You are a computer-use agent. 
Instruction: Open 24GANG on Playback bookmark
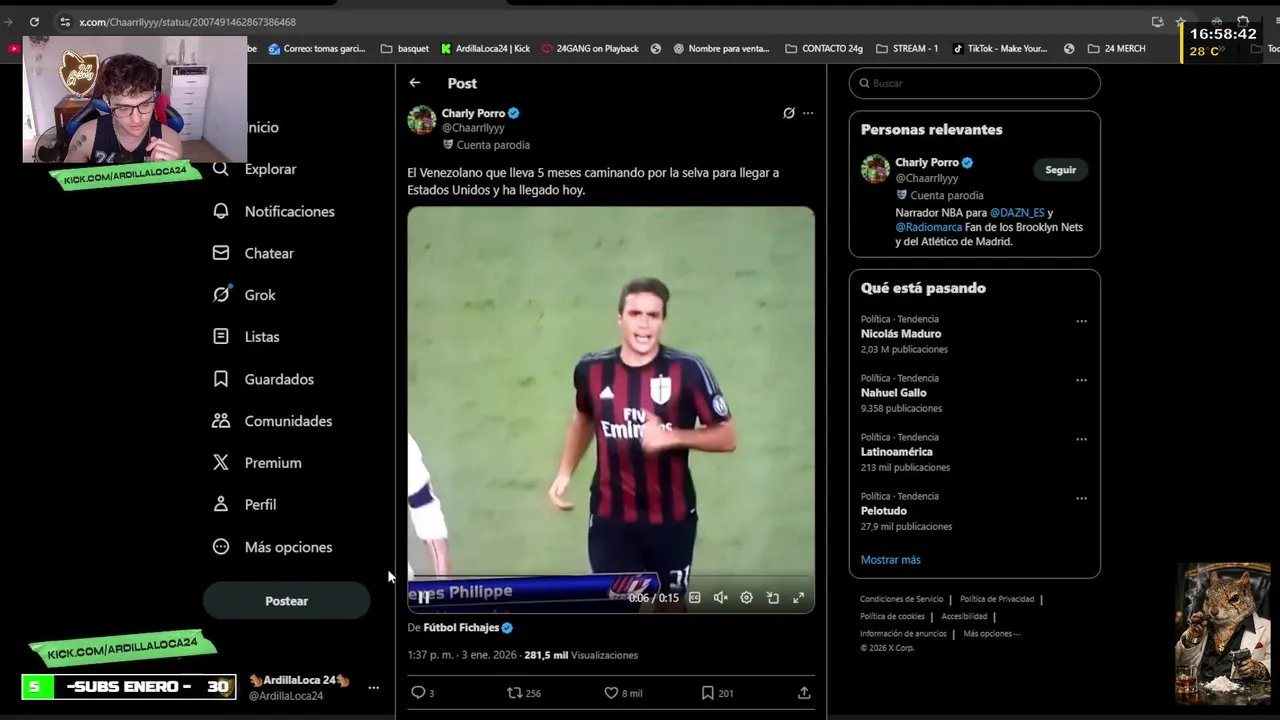coord(590,48)
